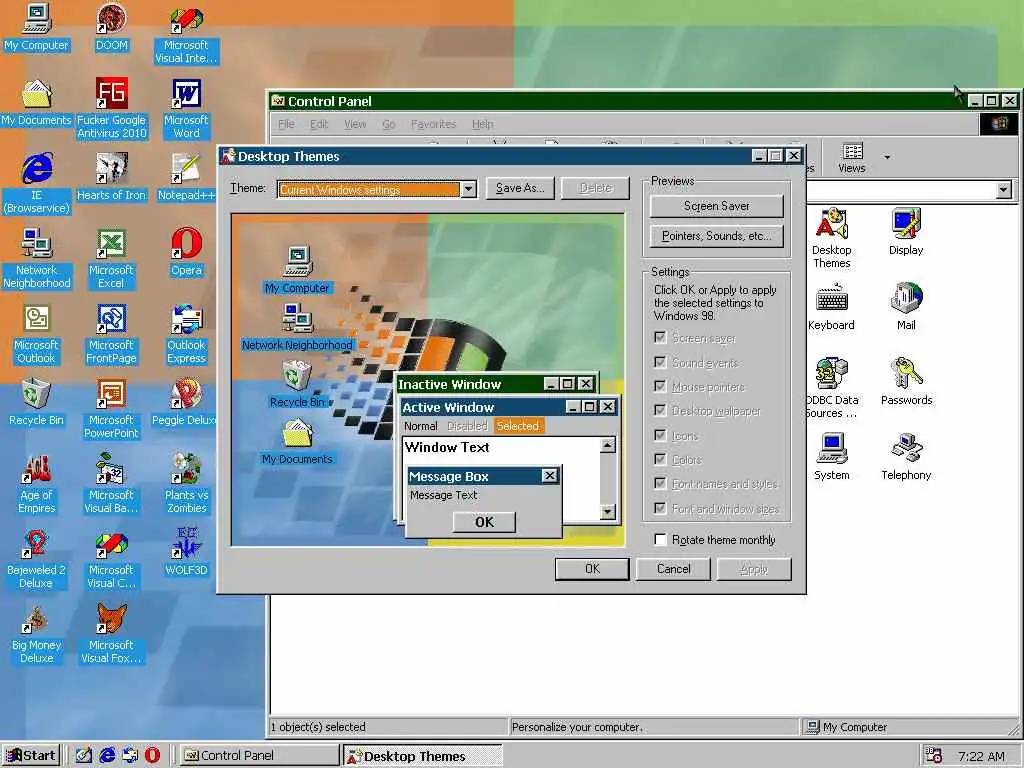This screenshot has height=768, width=1024.
Task: Open the Edit menu in Control Panel
Action: [x=319, y=123]
